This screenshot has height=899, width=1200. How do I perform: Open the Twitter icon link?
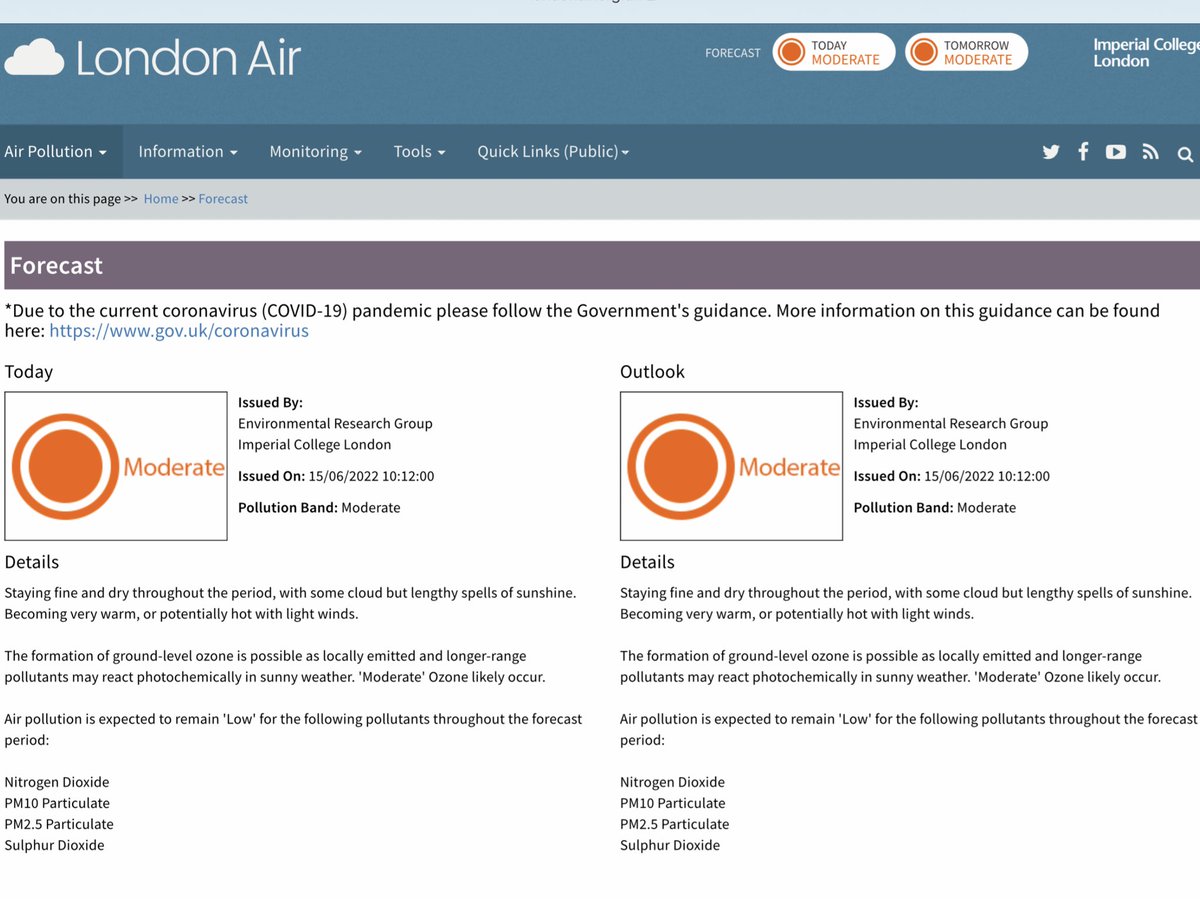click(1051, 152)
